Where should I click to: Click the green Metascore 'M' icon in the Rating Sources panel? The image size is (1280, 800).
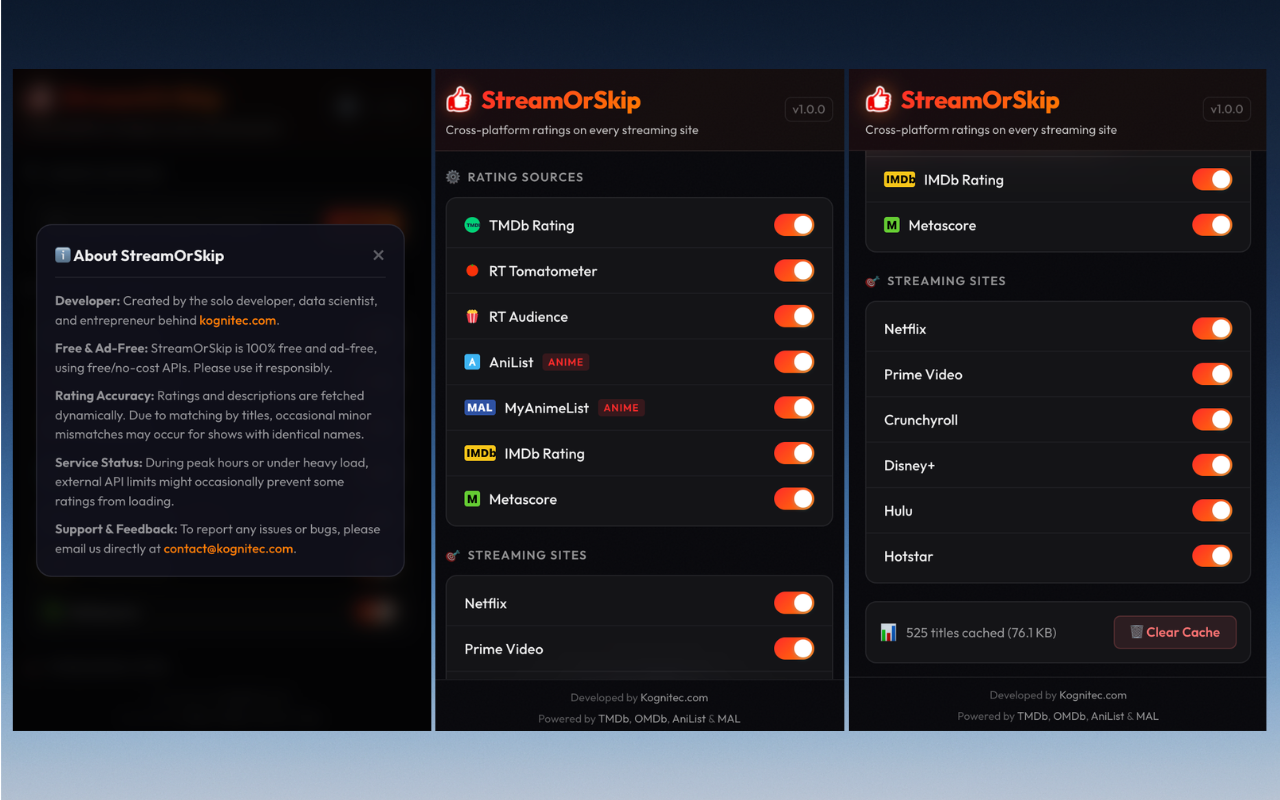tap(473, 499)
